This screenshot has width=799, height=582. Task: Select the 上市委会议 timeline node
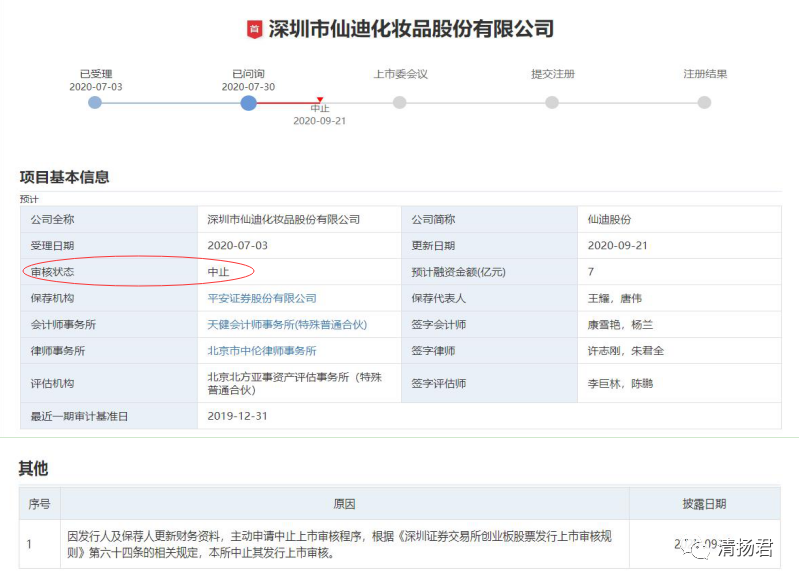[x=400, y=102]
